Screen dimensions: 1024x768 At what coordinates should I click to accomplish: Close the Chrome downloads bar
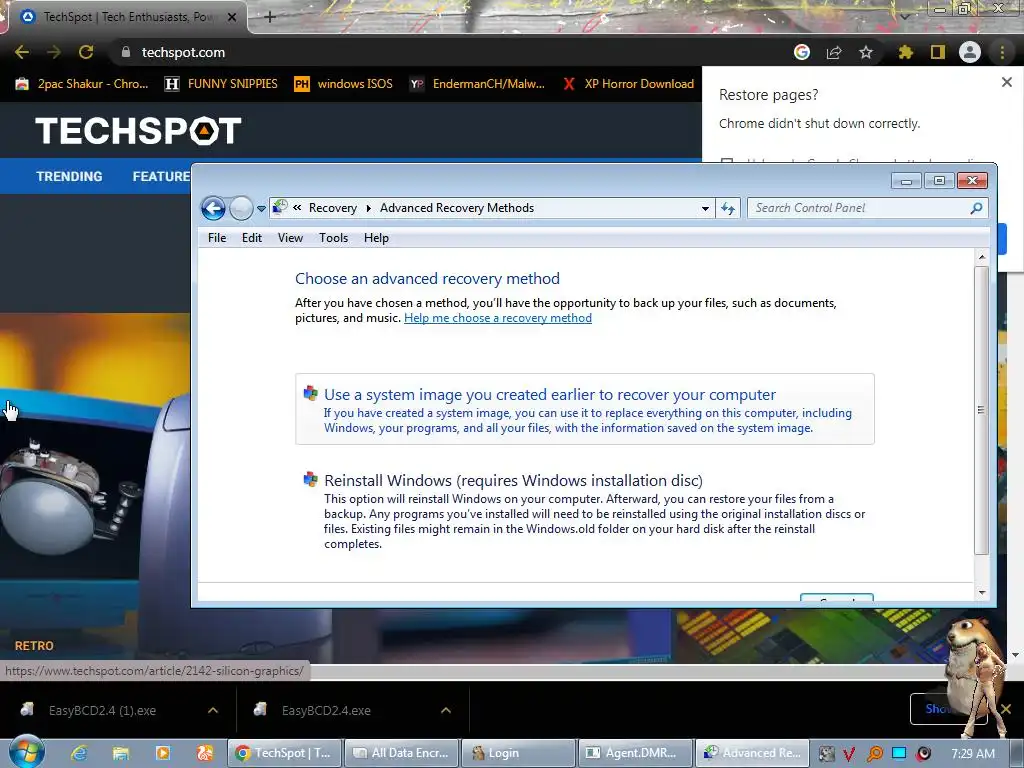(x=1006, y=709)
